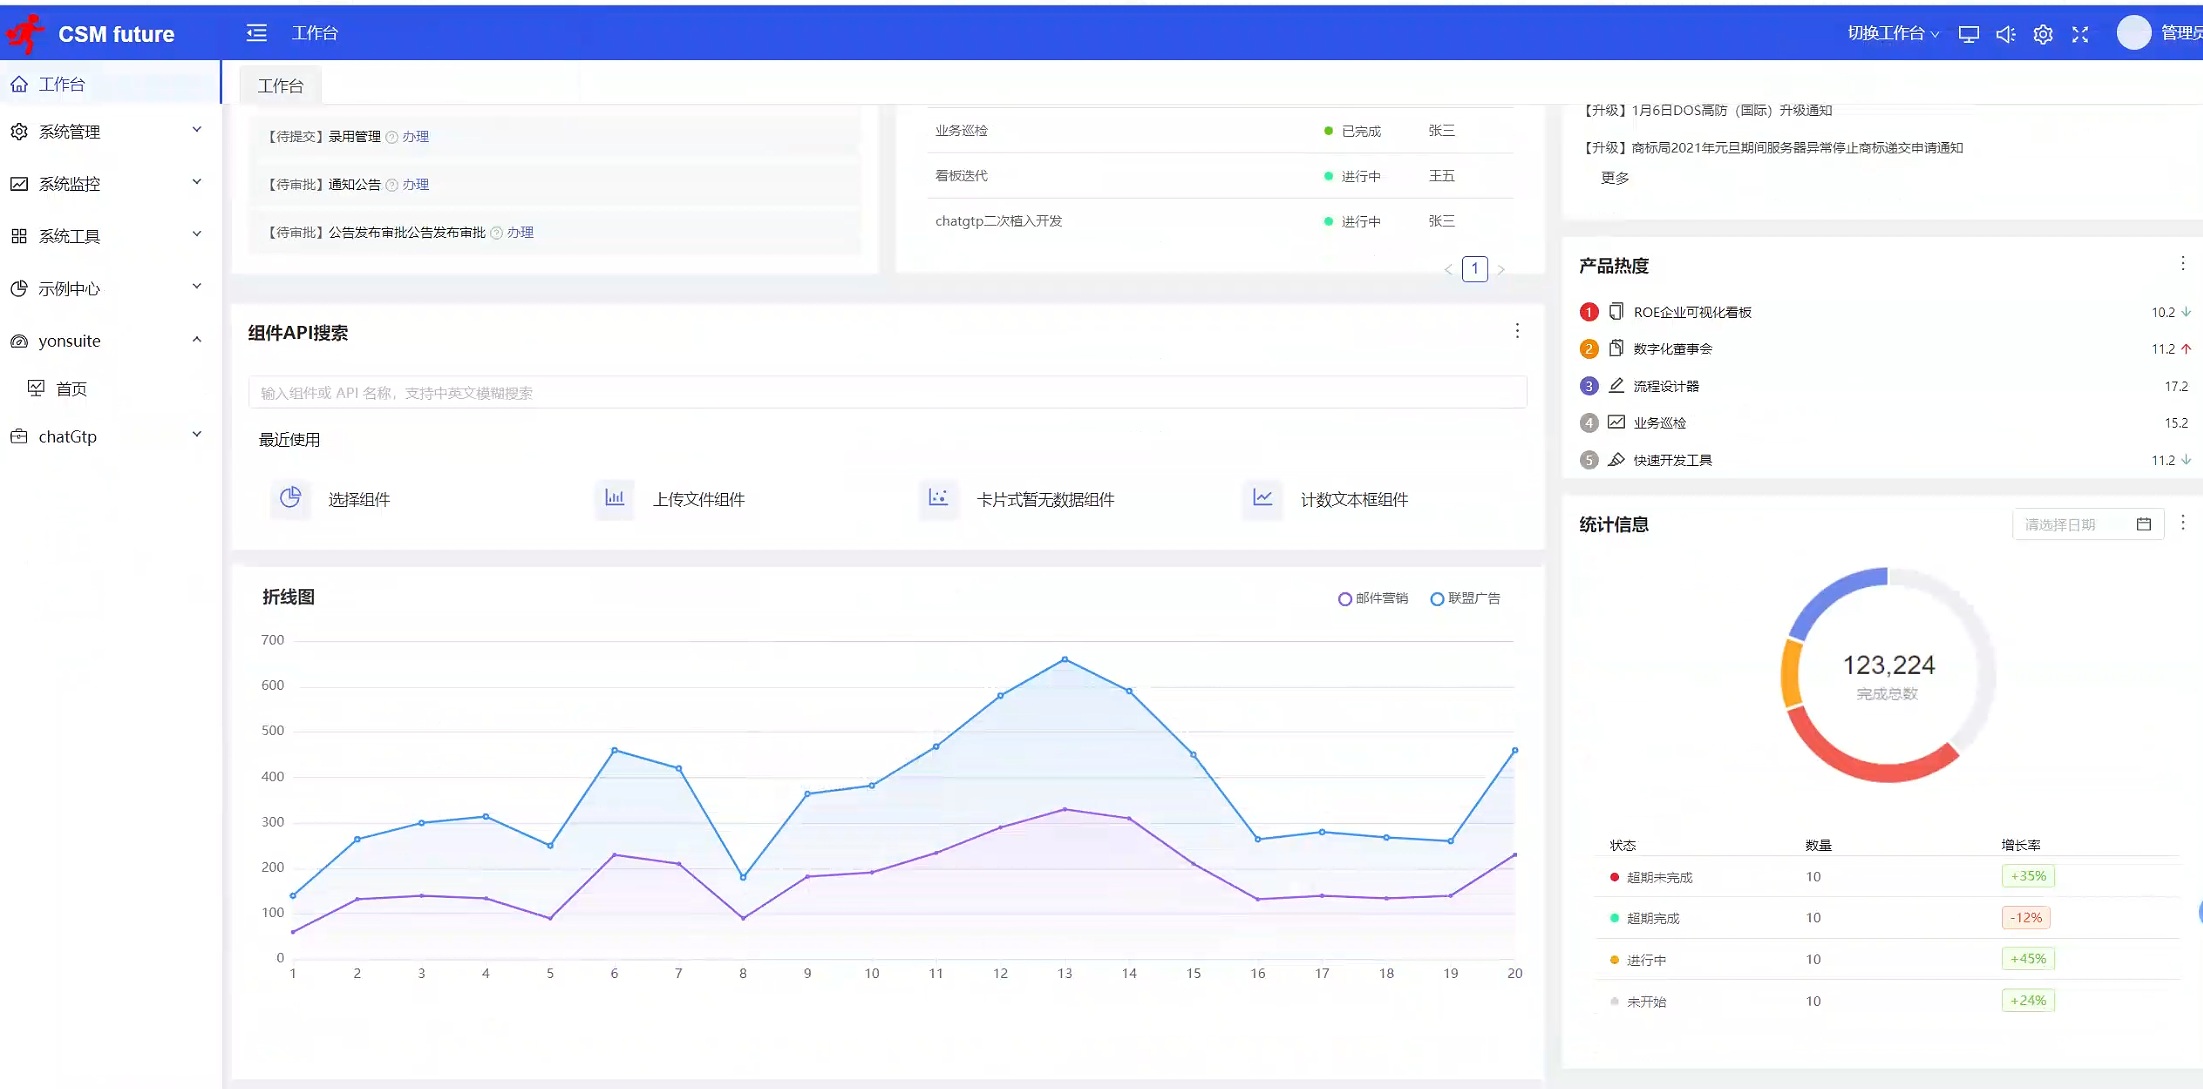Click the grid icon beside 系统工具

pos(19,236)
